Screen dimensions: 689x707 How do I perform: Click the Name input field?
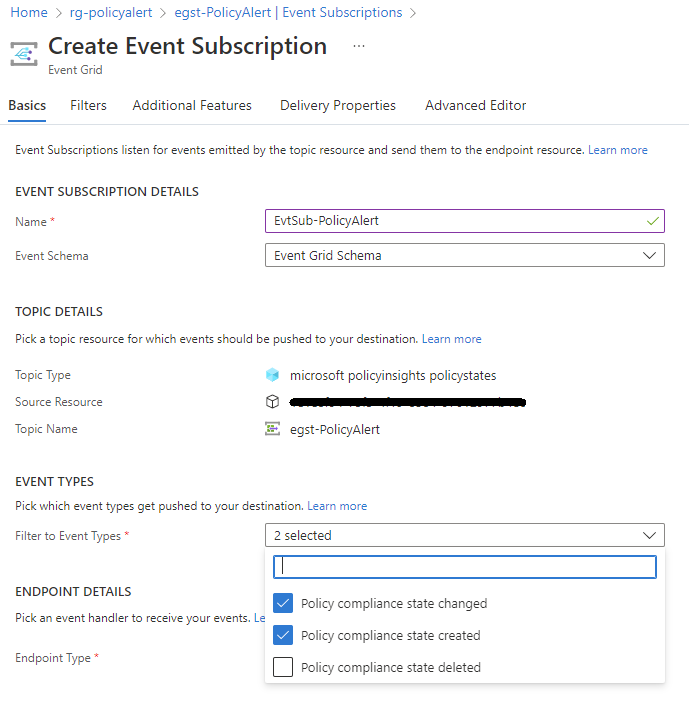(x=465, y=221)
